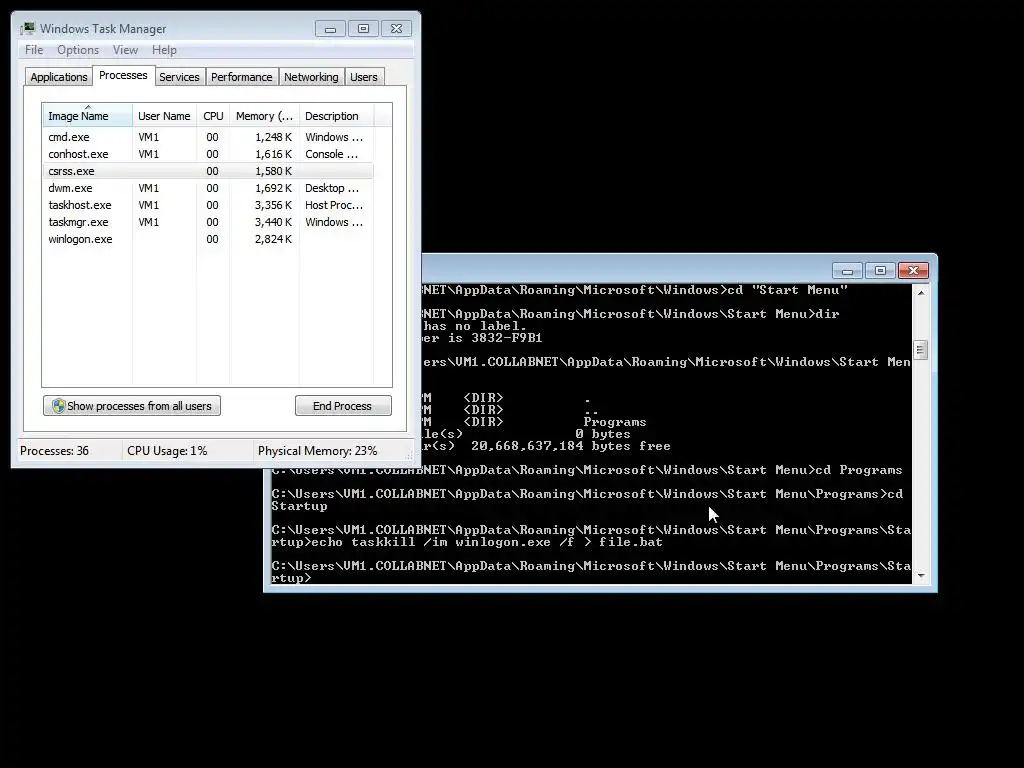Switch to the Performance tab
The height and width of the screenshot is (768, 1024).
click(x=242, y=77)
